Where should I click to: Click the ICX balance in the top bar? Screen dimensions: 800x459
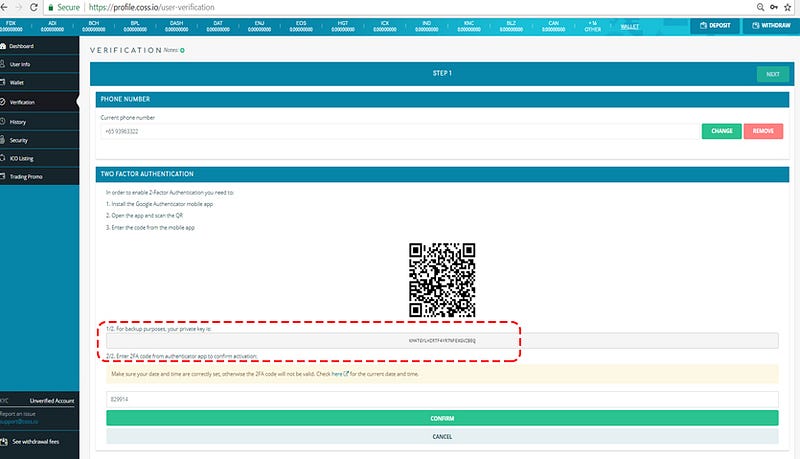[x=385, y=27]
